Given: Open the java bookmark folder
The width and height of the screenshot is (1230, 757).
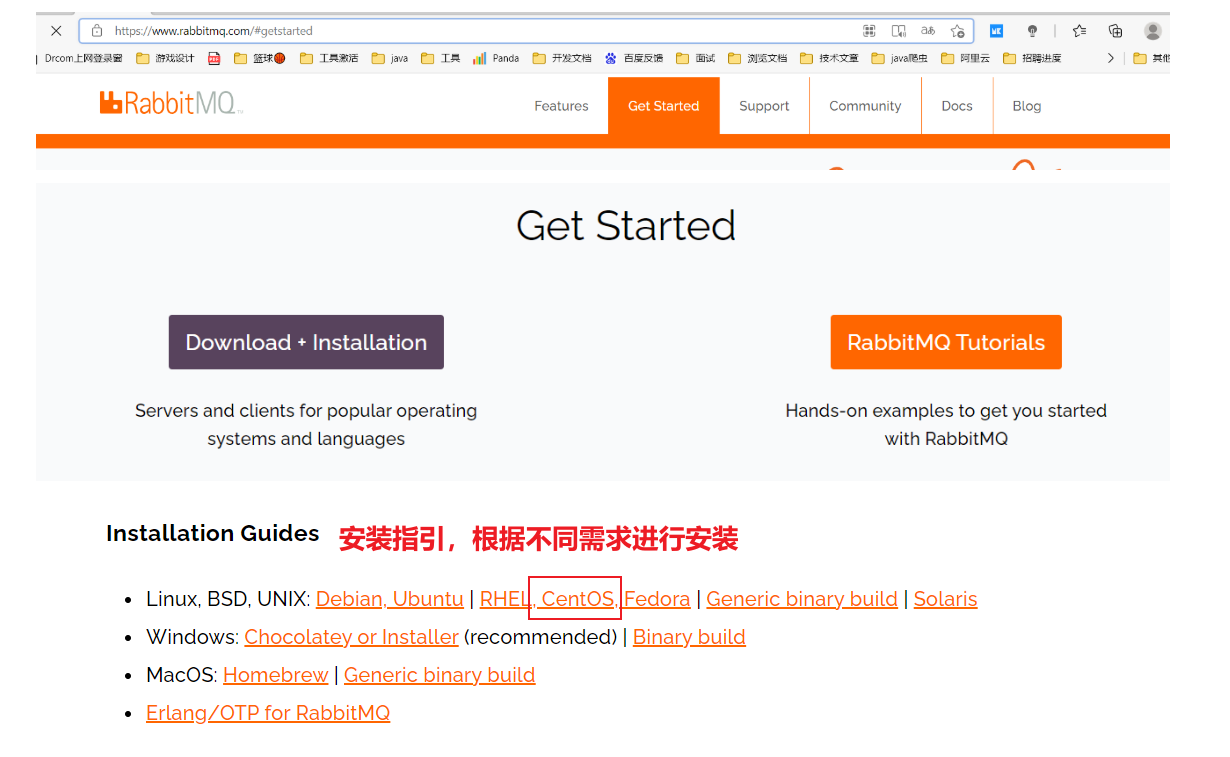Looking at the screenshot, I should point(390,58).
